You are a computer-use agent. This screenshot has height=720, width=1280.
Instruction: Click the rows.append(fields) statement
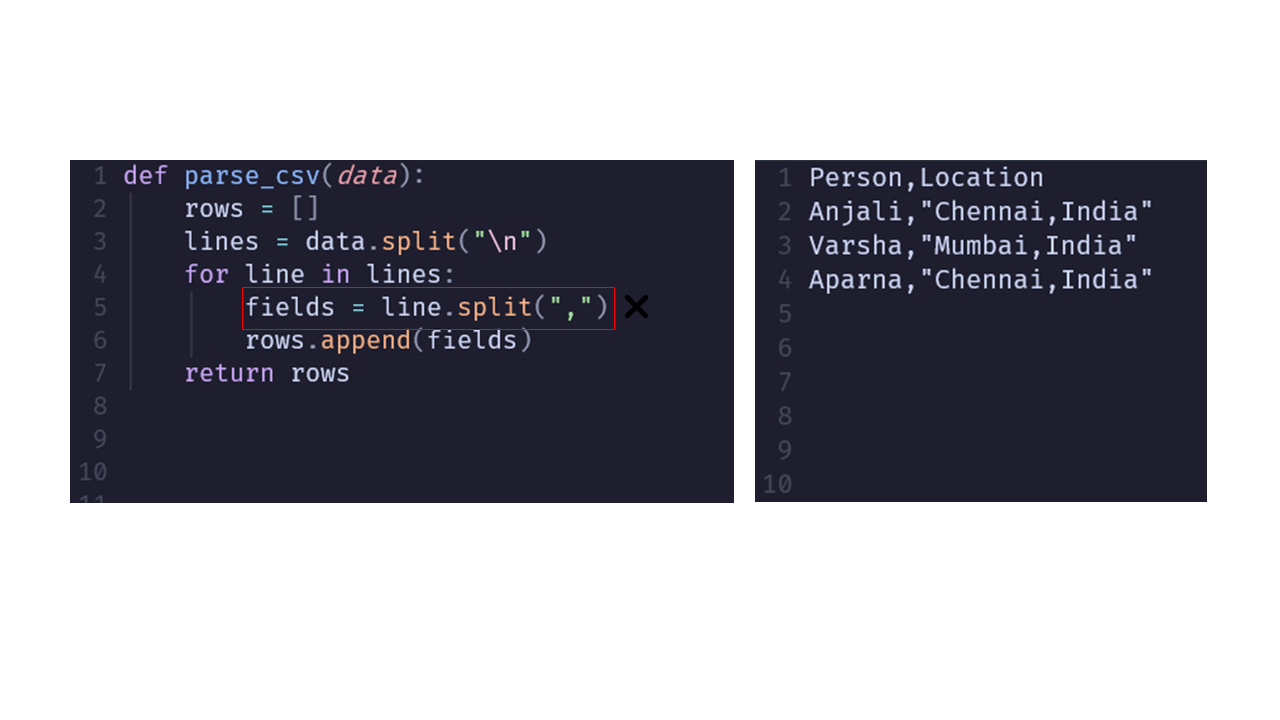pos(389,341)
